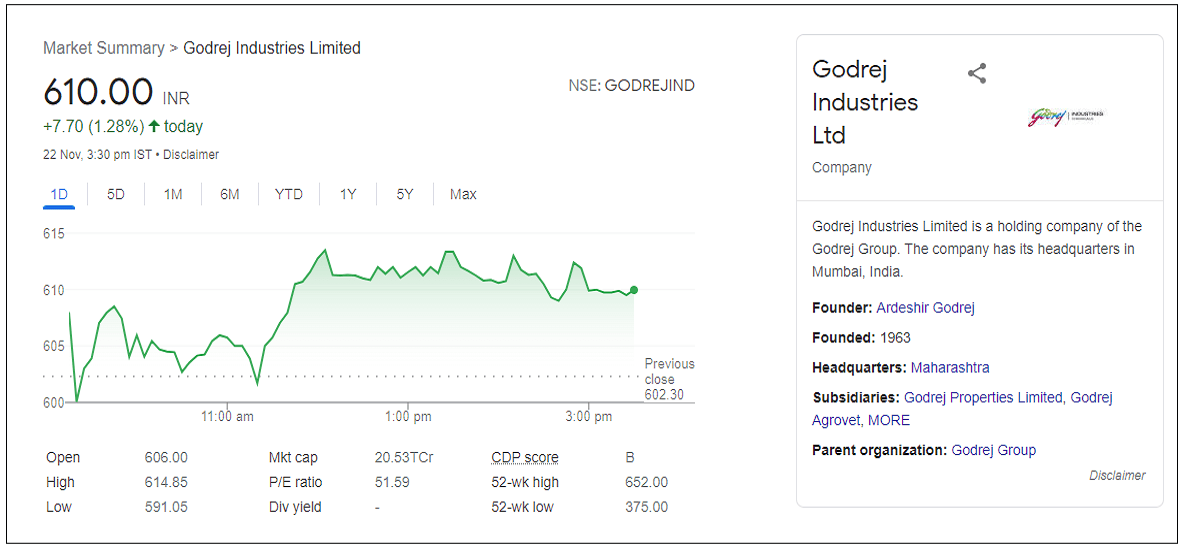Open Ardeshir Godrej founder link
Screen dimensions: 1182x550
(x=926, y=307)
